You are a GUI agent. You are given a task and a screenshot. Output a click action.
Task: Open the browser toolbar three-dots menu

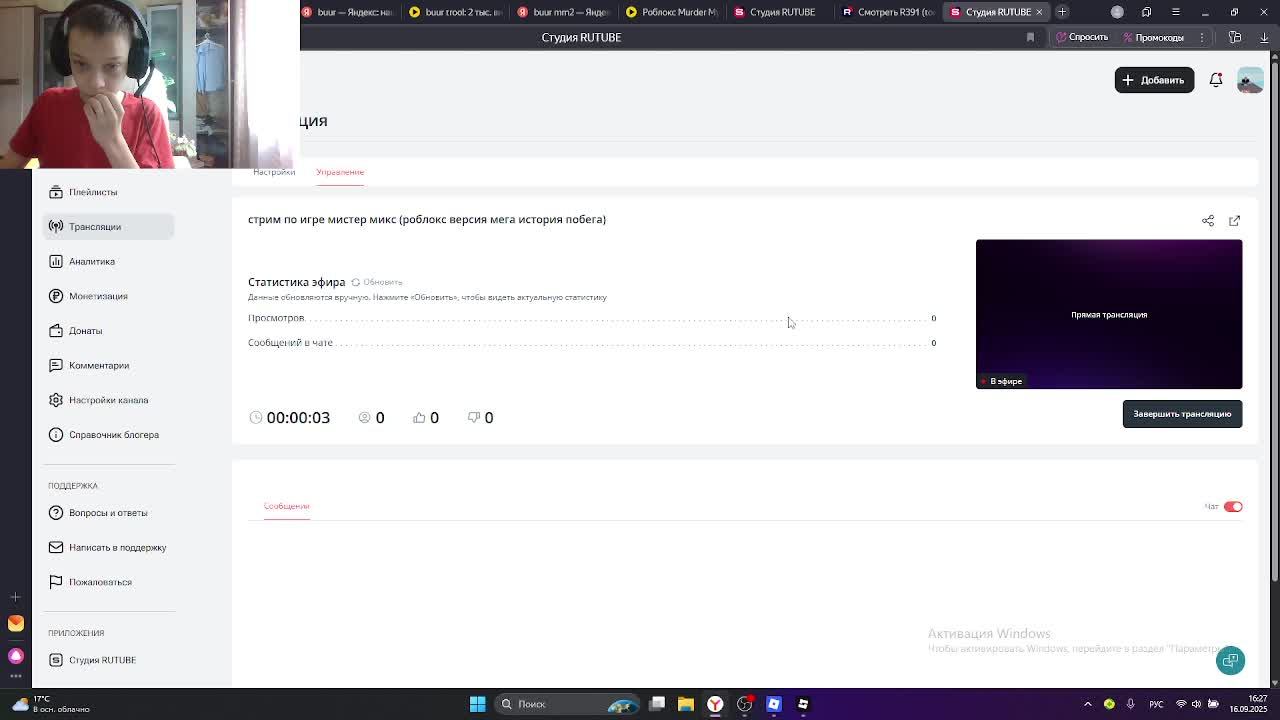pyautogui.click(x=1203, y=37)
